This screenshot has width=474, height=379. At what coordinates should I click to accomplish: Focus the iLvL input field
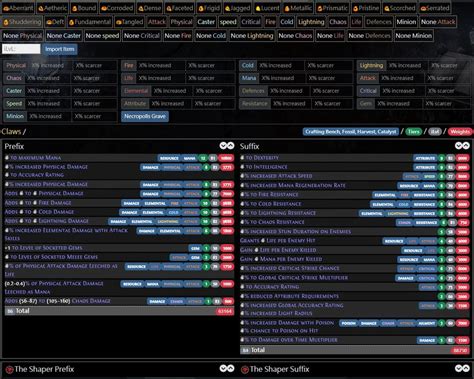(21, 49)
